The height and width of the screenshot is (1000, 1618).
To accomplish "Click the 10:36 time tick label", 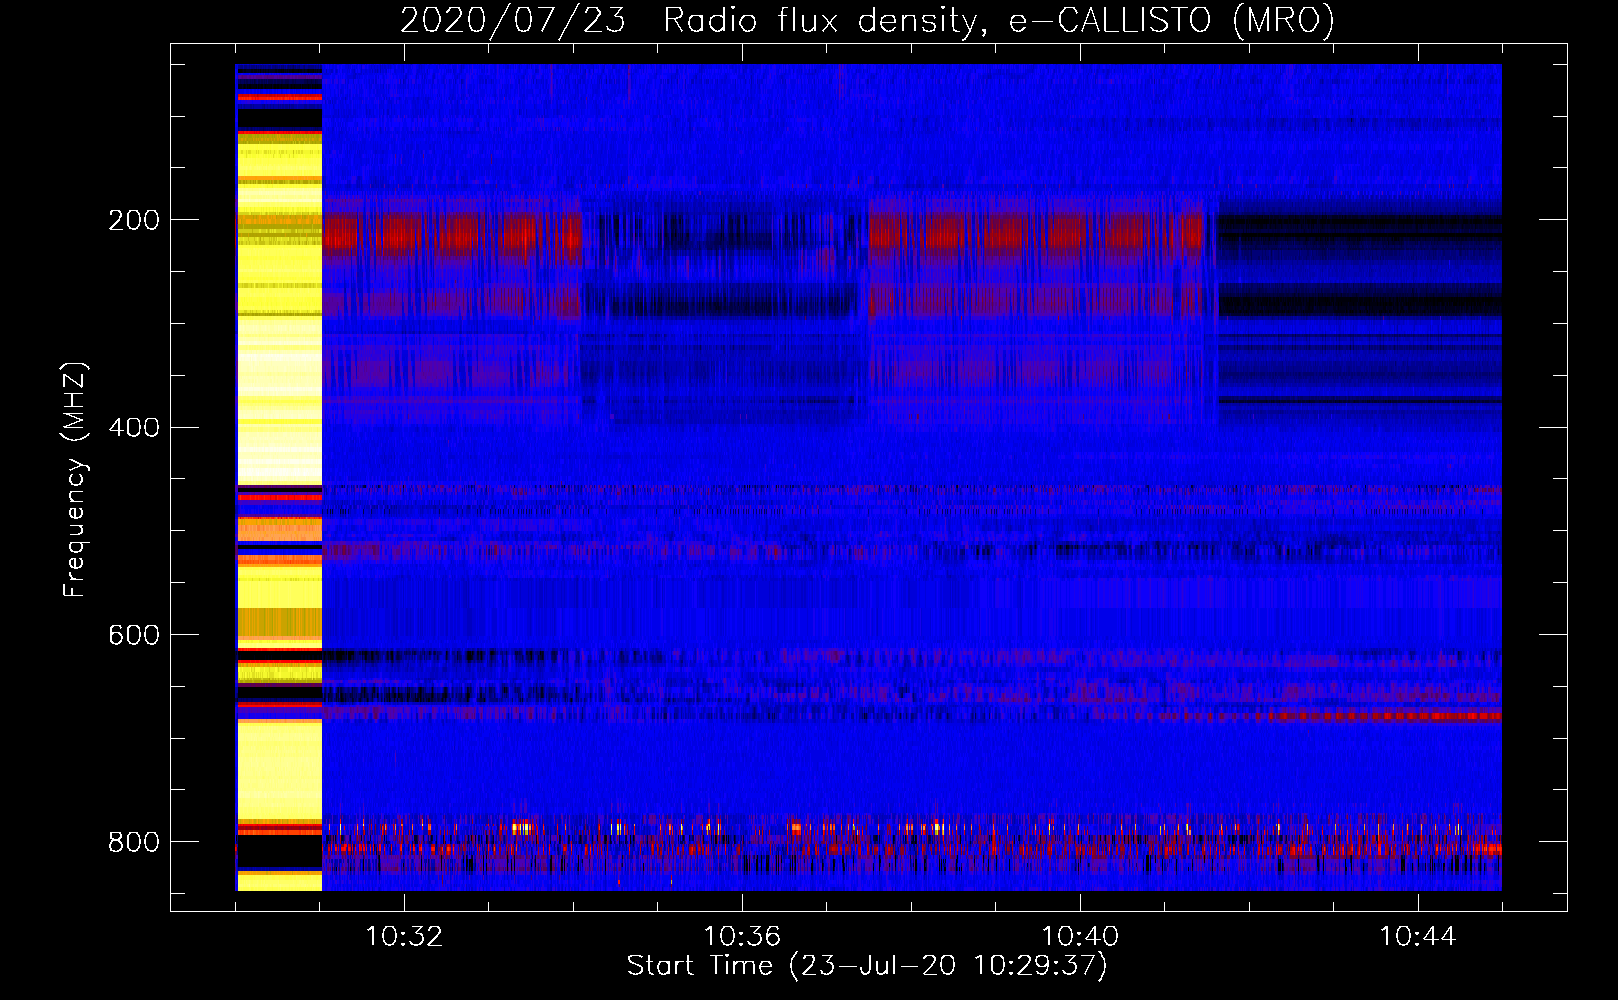I will 742,937.
